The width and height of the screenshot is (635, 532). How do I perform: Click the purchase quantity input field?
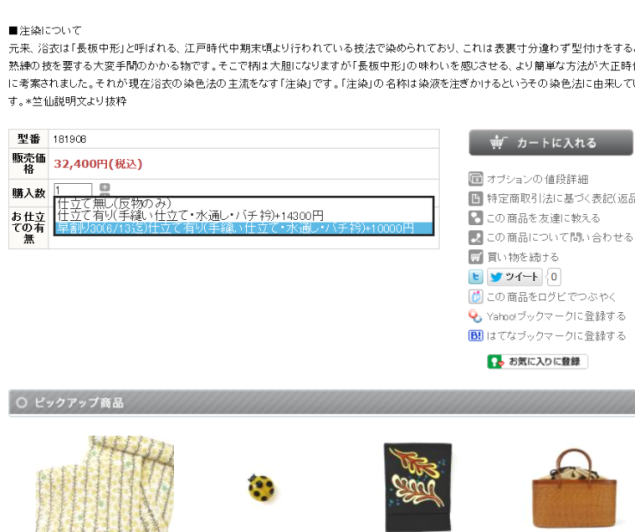[x=73, y=189]
